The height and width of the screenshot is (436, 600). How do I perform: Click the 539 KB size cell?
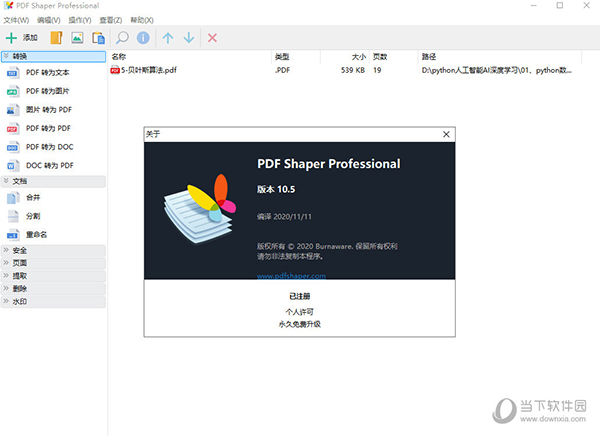point(353,70)
